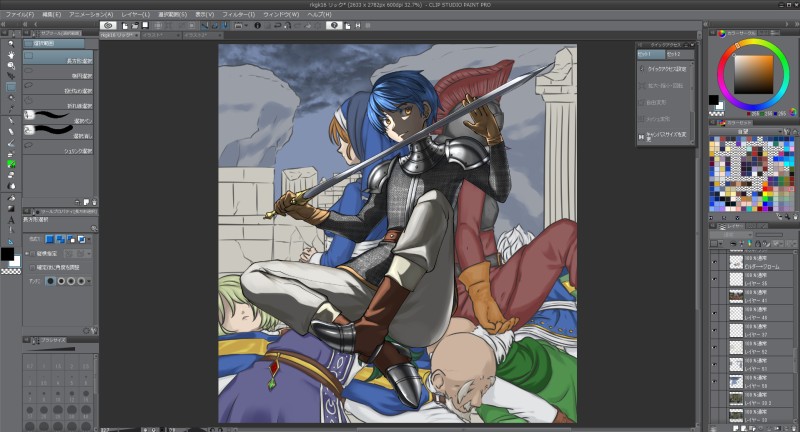Choose 長方形選択 sub tool
The height and width of the screenshot is (432, 800).
[x=58, y=57]
